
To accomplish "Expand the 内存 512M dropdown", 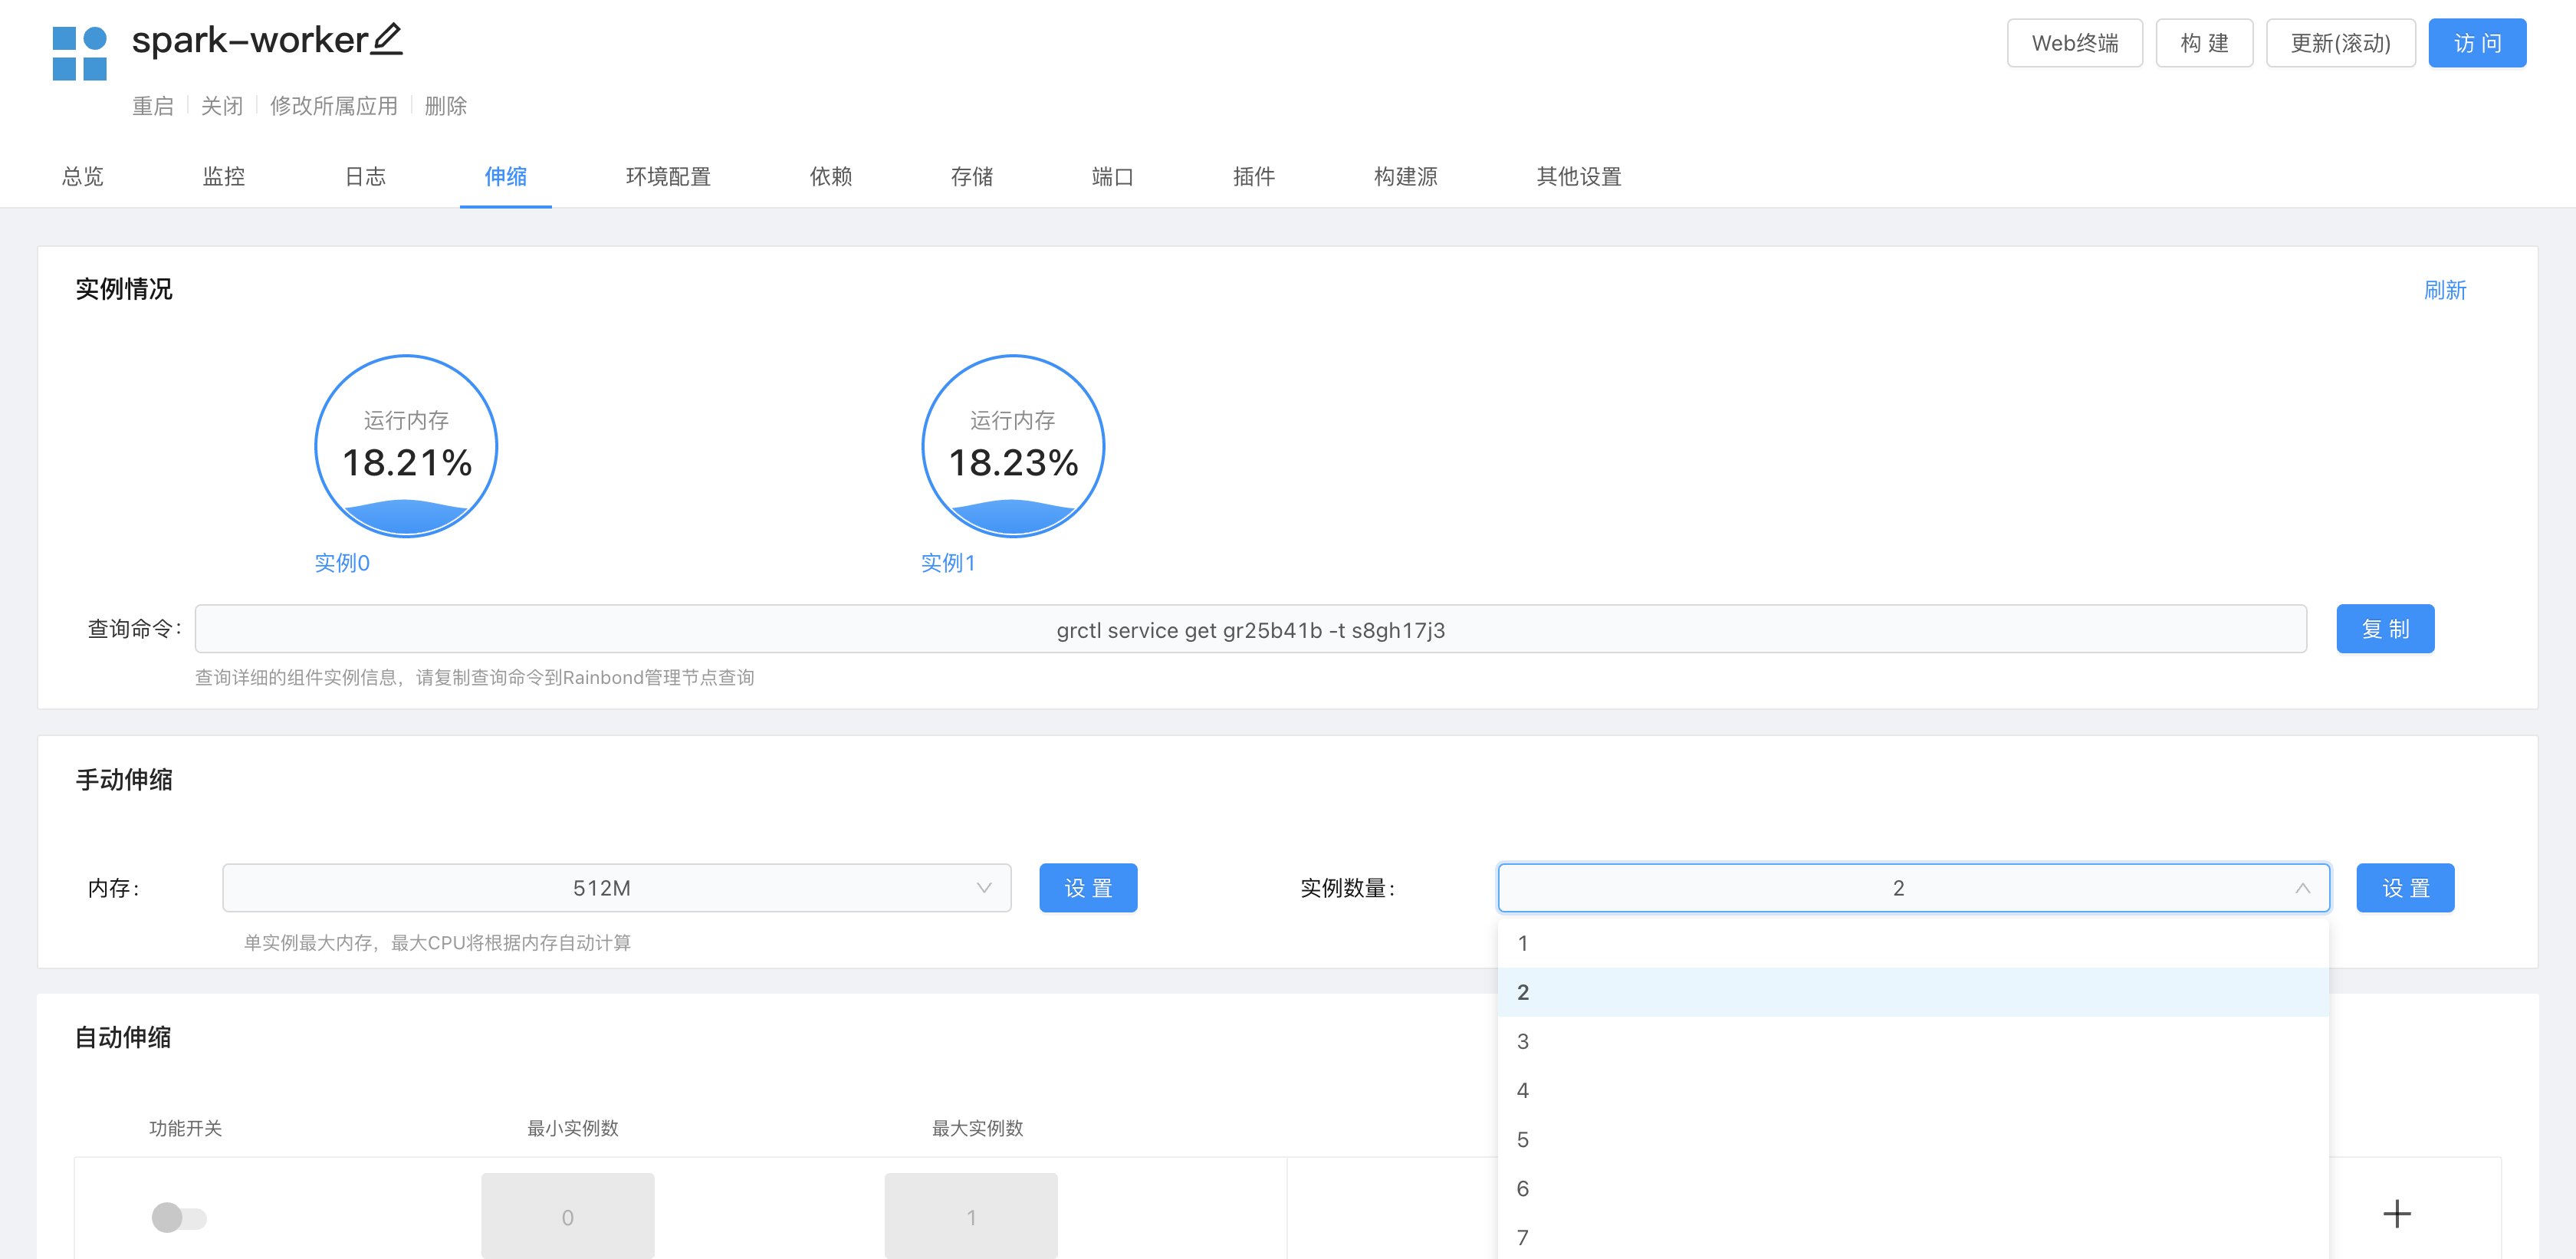I will pyautogui.click(x=616, y=888).
